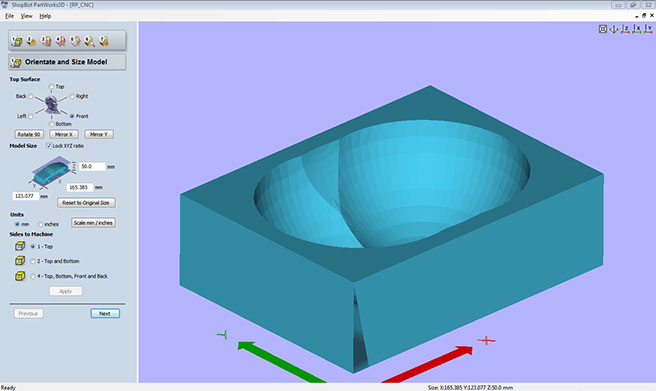The width and height of the screenshot is (656, 391).
Task: View model along the X axis
Action: click(637, 29)
